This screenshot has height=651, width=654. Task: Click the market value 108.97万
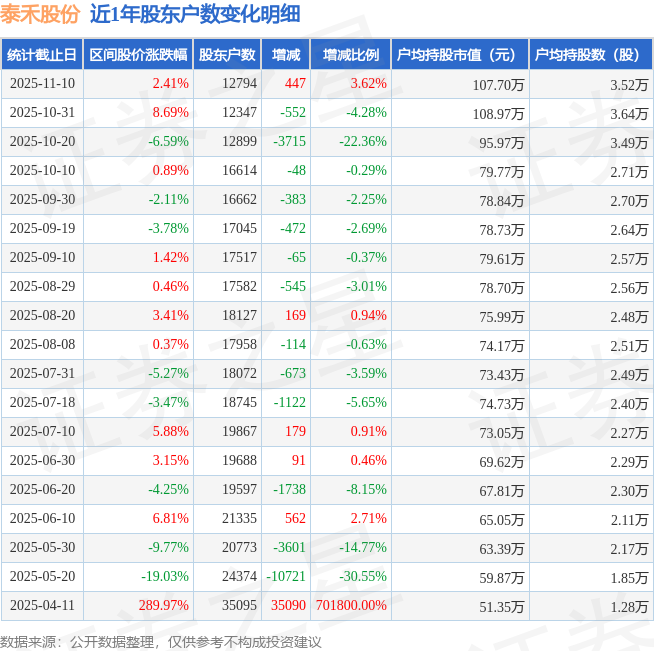498,114
